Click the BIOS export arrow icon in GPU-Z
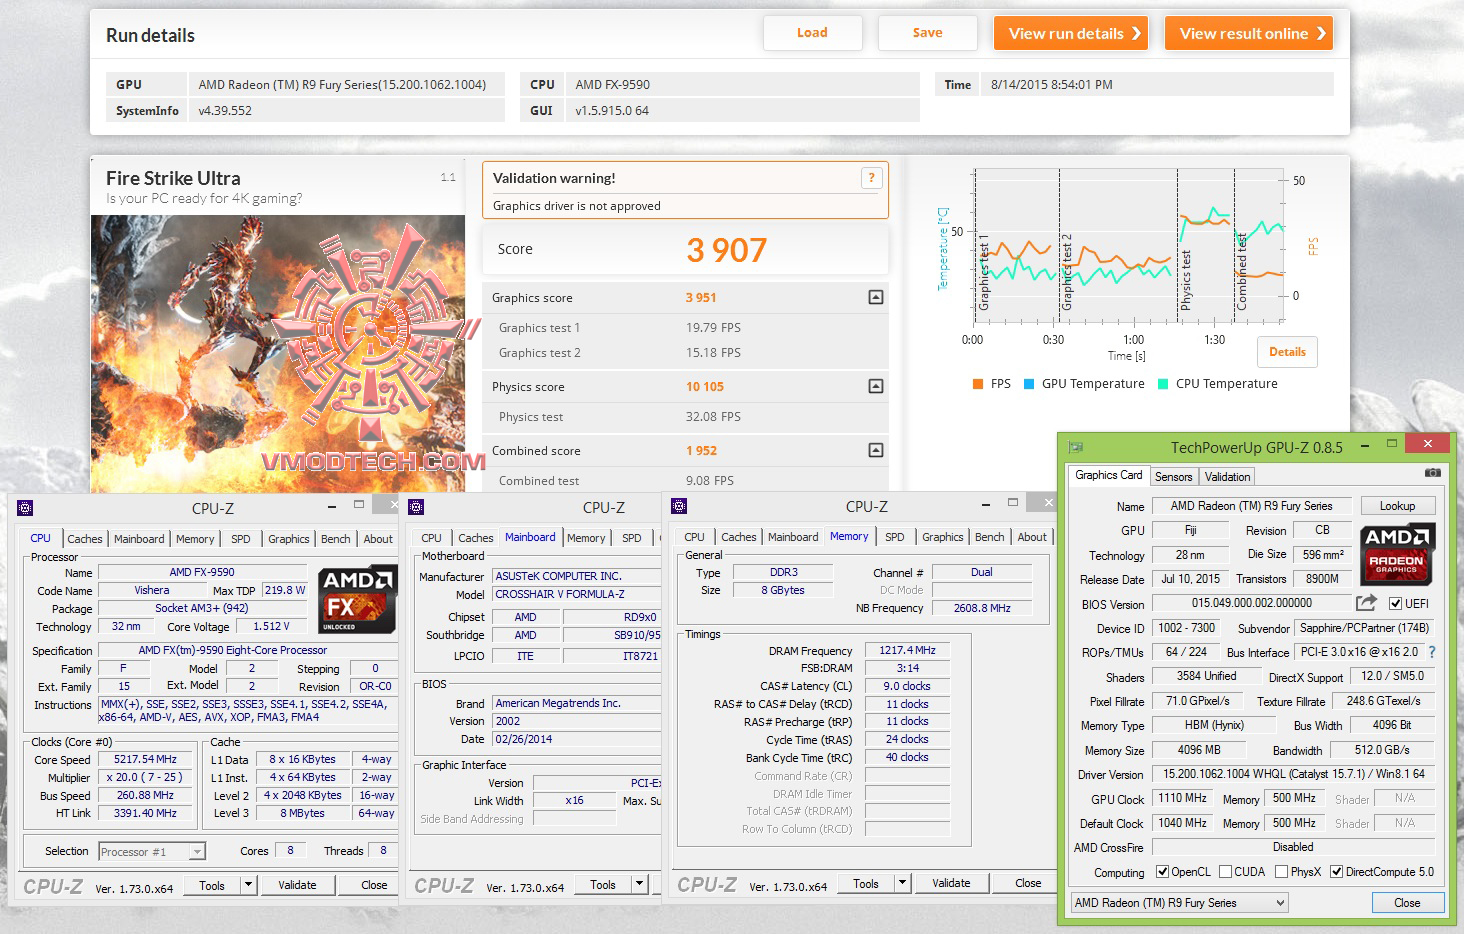The width and height of the screenshot is (1464, 934). (x=1366, y=603)
